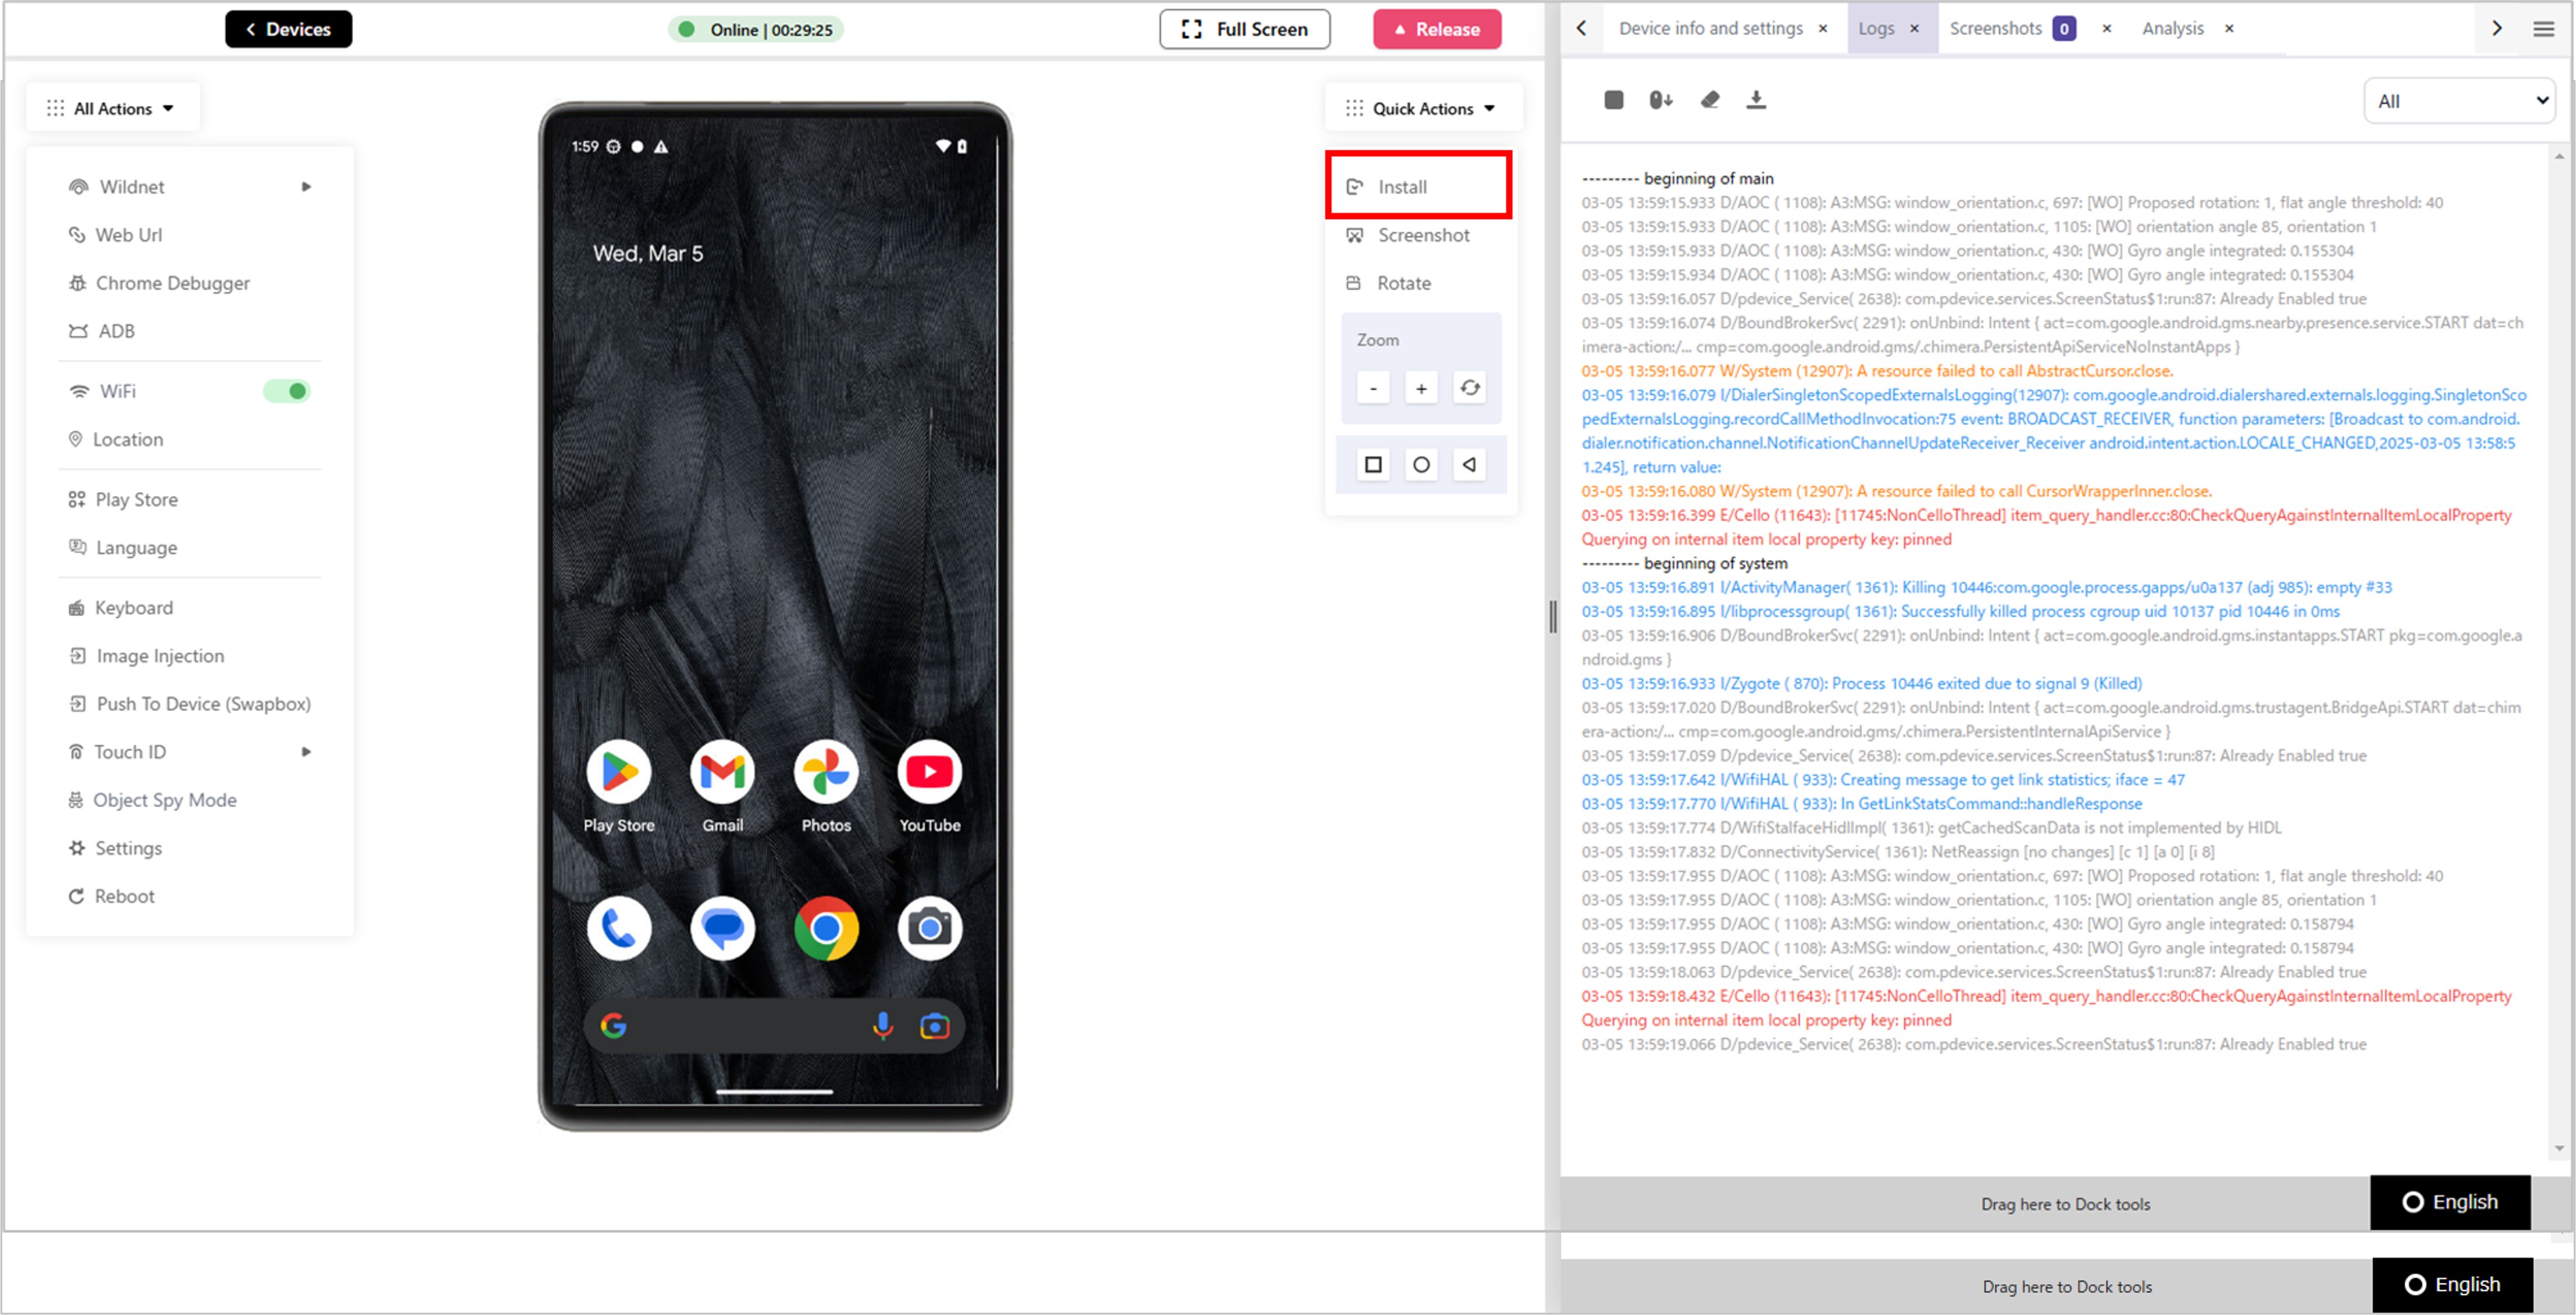Tap the Google G search logo
The height and width of the screenshot is (1315, 2576).
click(x=614, y=1026)
